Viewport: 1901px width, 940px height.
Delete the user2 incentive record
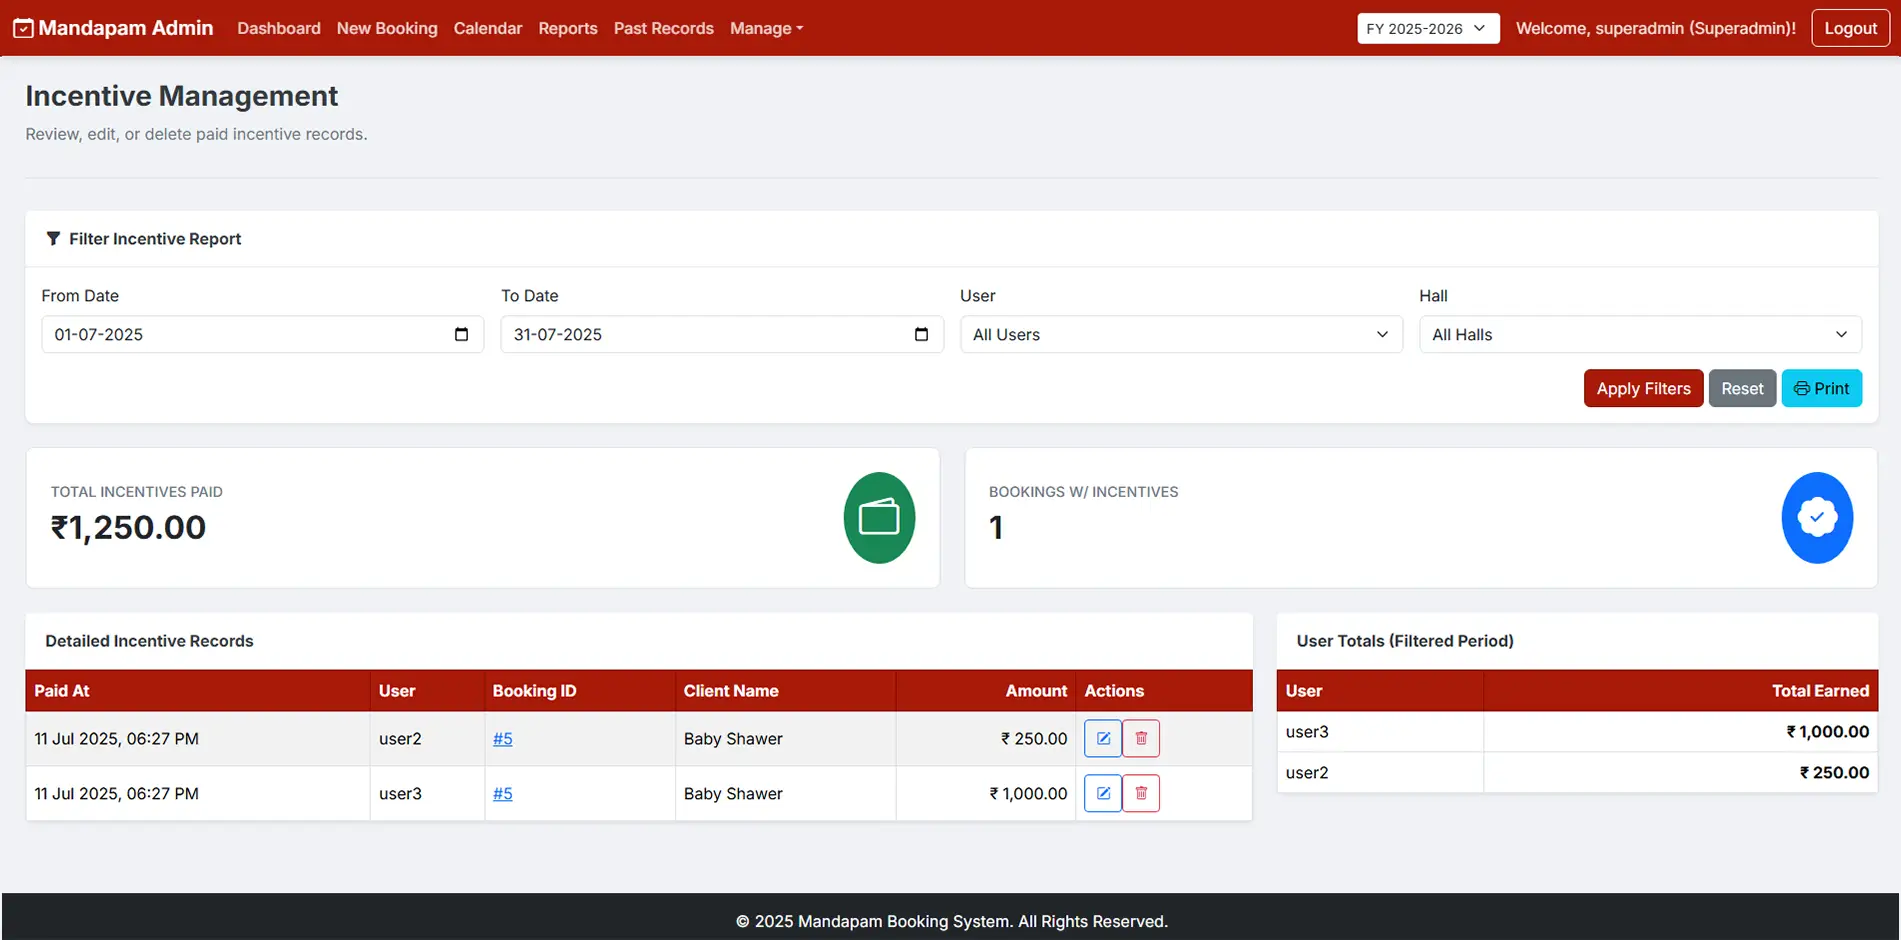1141,738
